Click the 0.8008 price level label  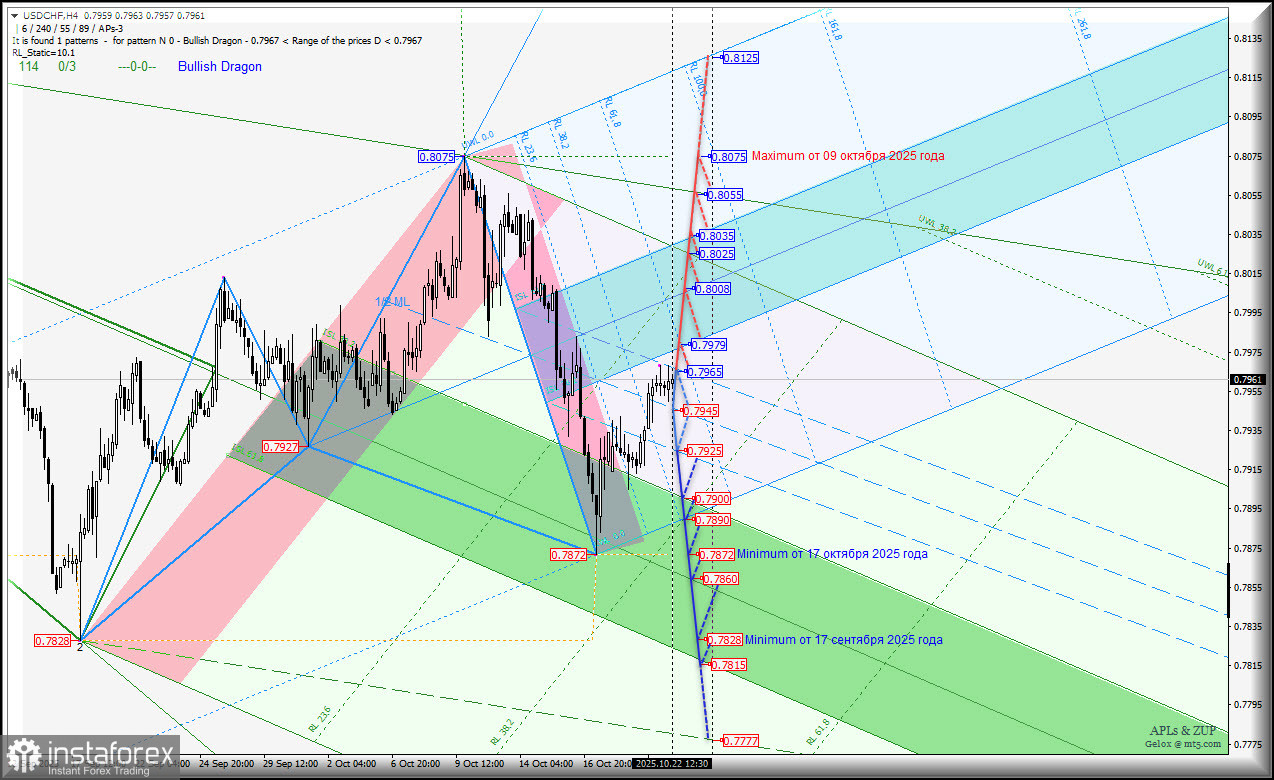click(713, 289)
